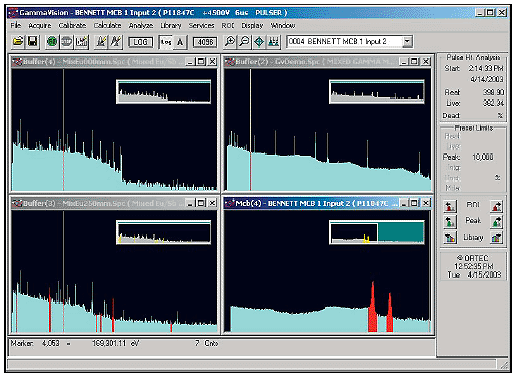Jump to next ROI with right ROI icon
516x376 pixels.
pos(496,206)
